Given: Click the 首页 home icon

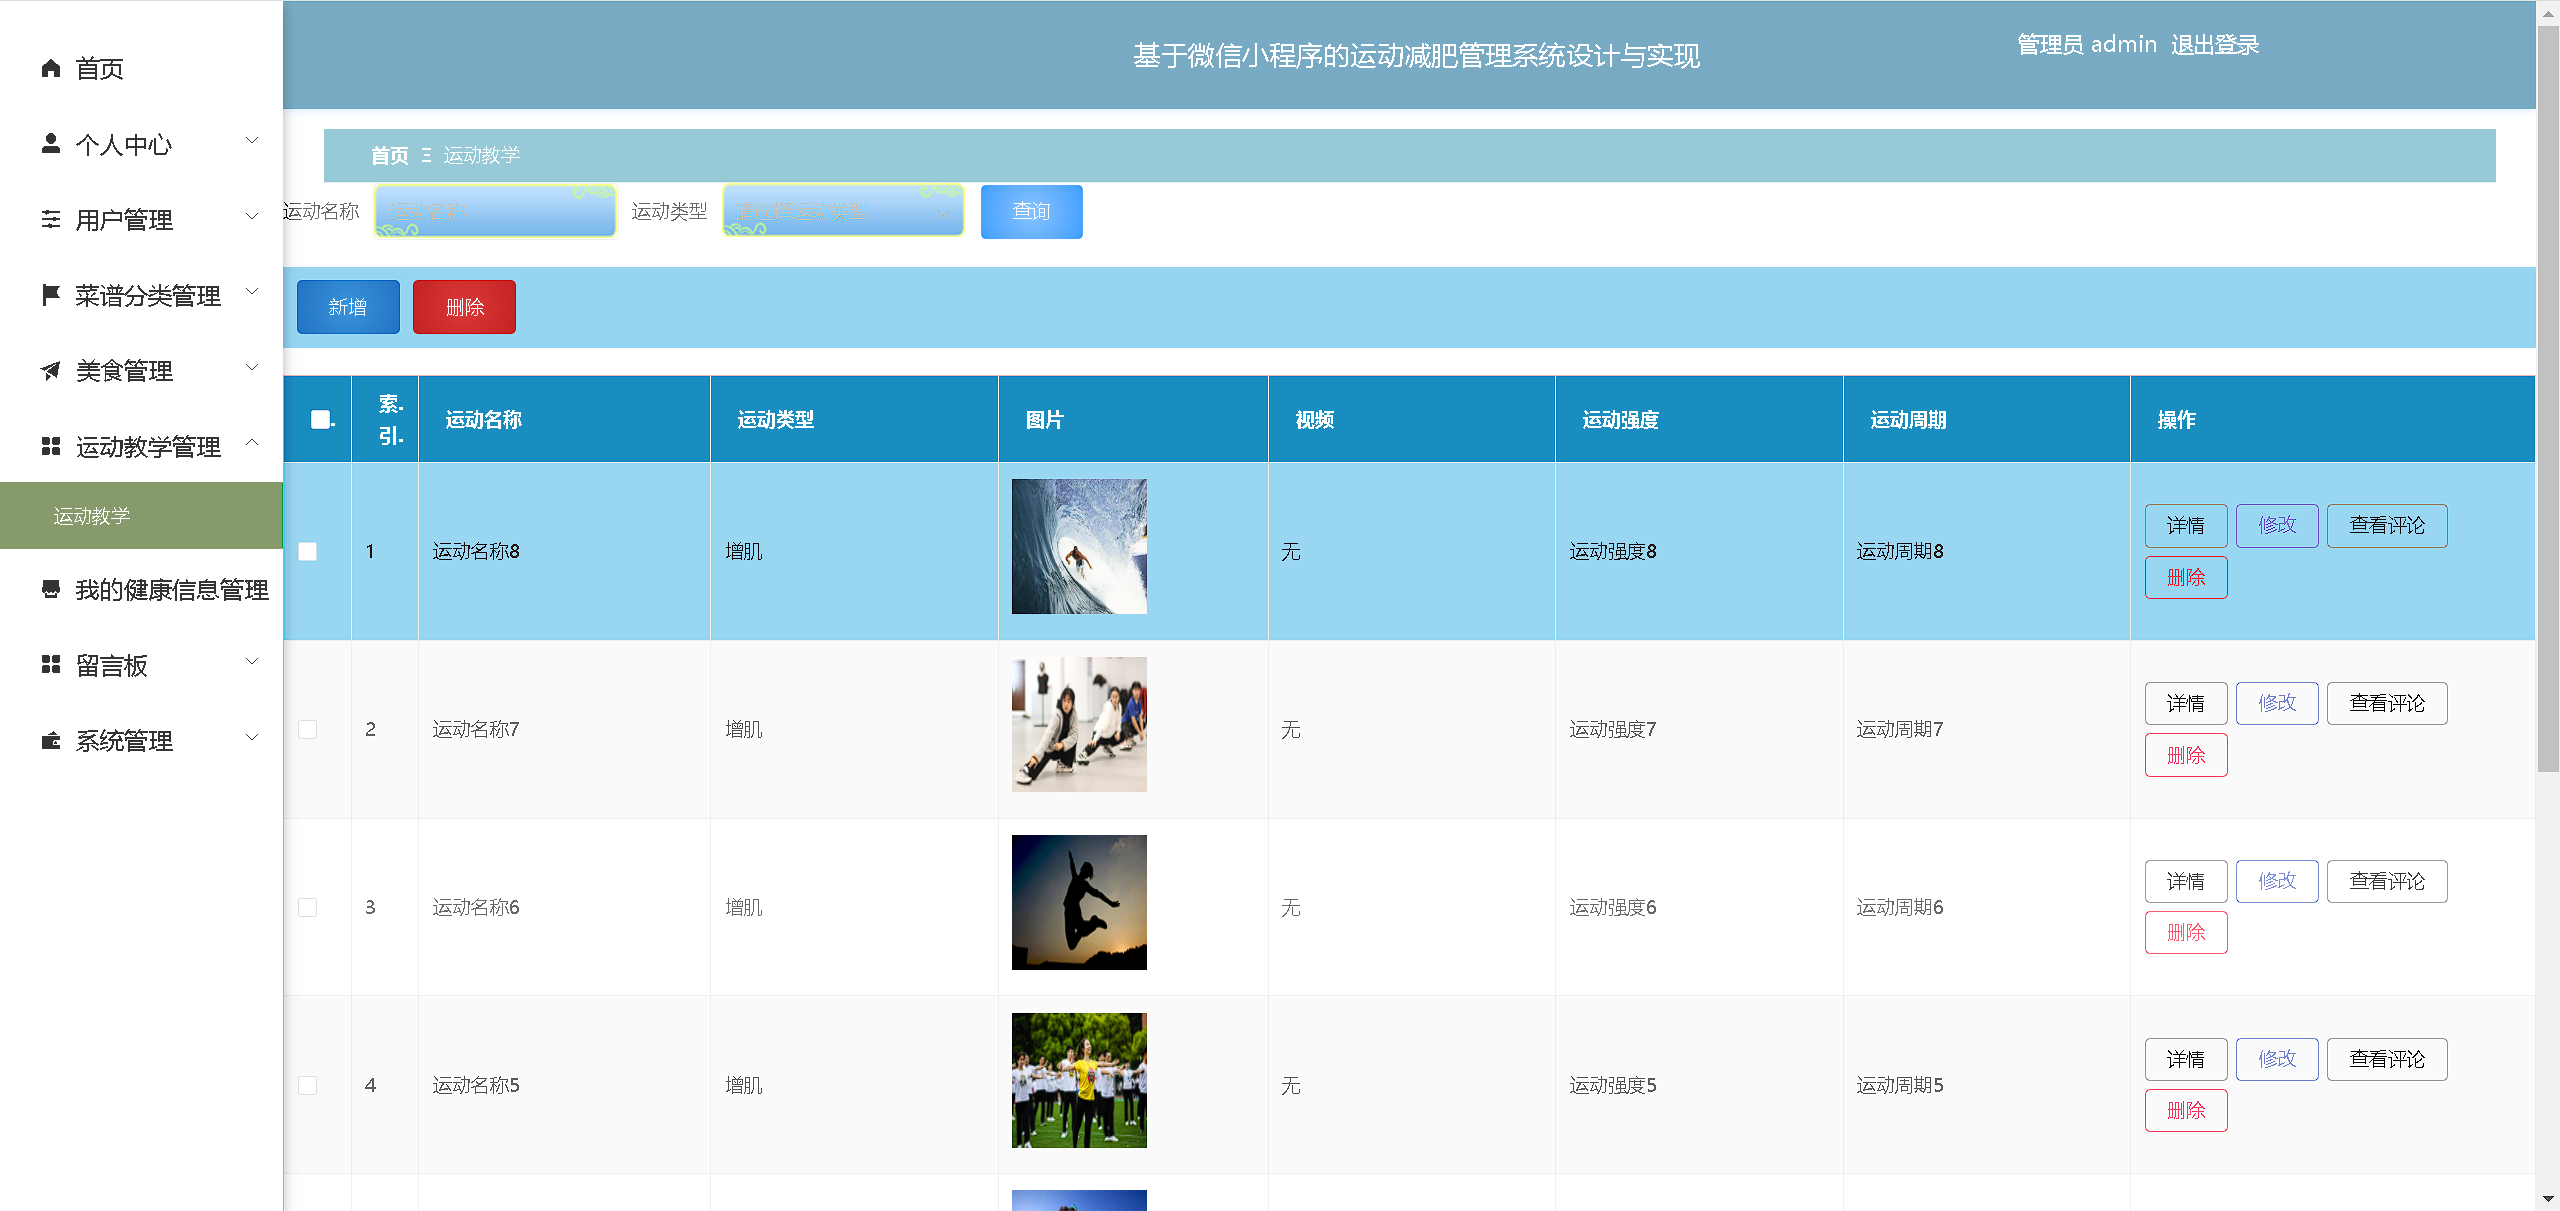Looking at the screenshot, I should tap(51, 68).
